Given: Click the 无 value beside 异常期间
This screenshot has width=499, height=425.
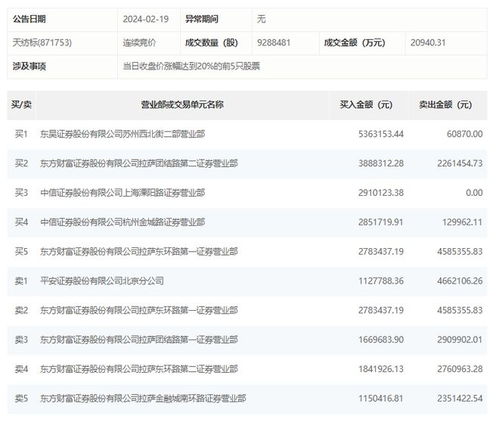Looking at the screenshot, I should 261,19.
